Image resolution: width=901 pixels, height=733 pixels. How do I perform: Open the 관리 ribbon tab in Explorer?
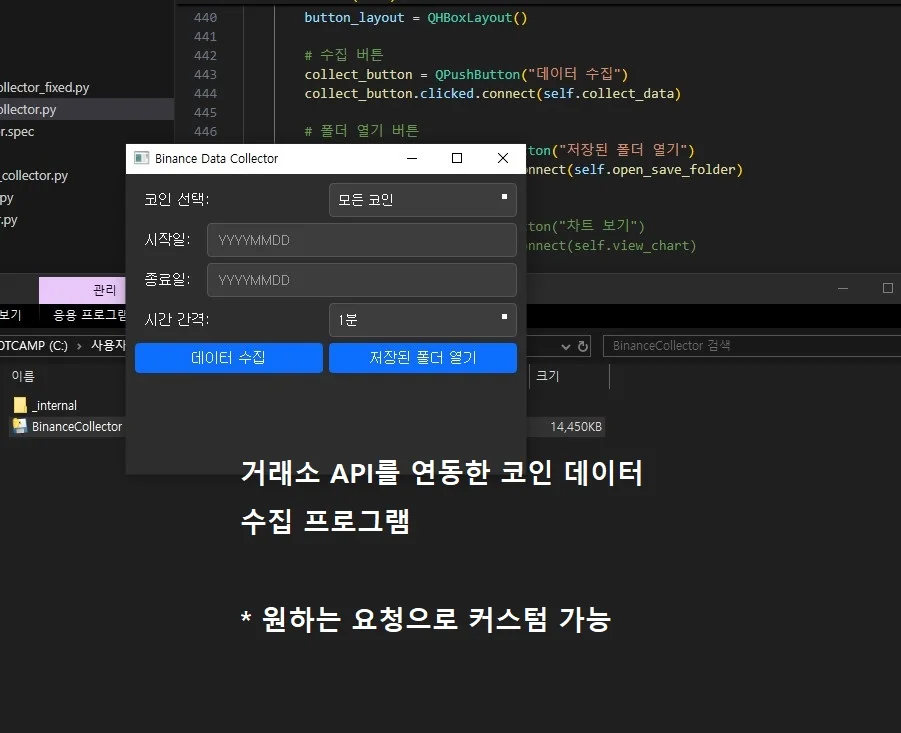pos(82,290)
